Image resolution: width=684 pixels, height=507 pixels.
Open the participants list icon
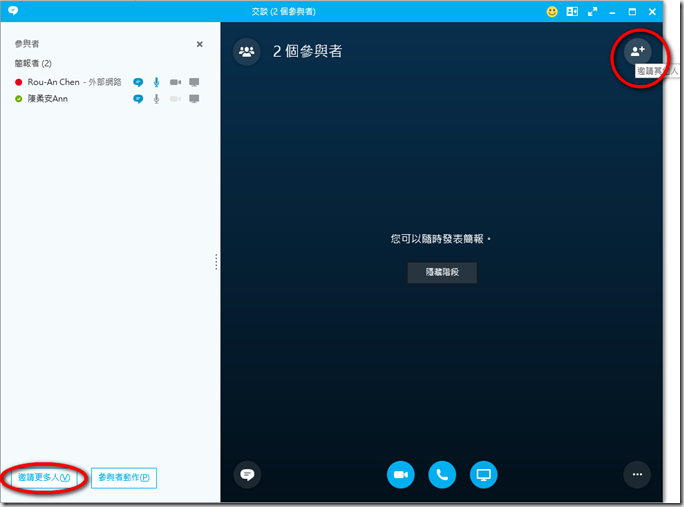pos(246,51)
